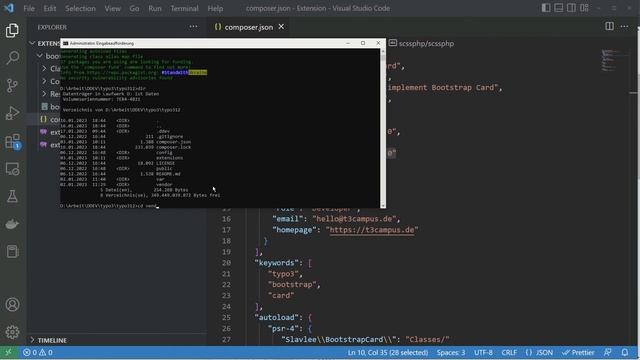
Task: Click Ln 10, Col 35 cursor position status
Action: pos(388,352)
